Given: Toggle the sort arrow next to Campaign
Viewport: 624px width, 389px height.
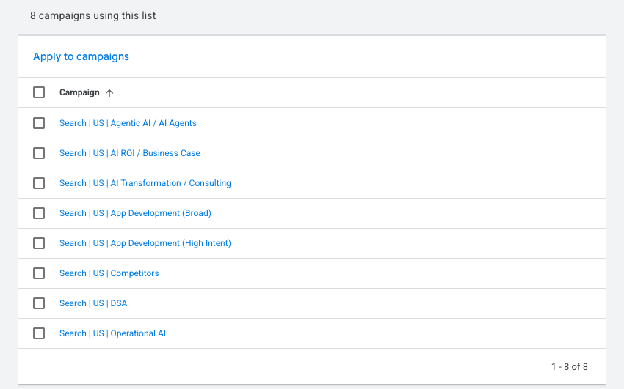Looking at the screenshot, I should click(x=109, y=93).
